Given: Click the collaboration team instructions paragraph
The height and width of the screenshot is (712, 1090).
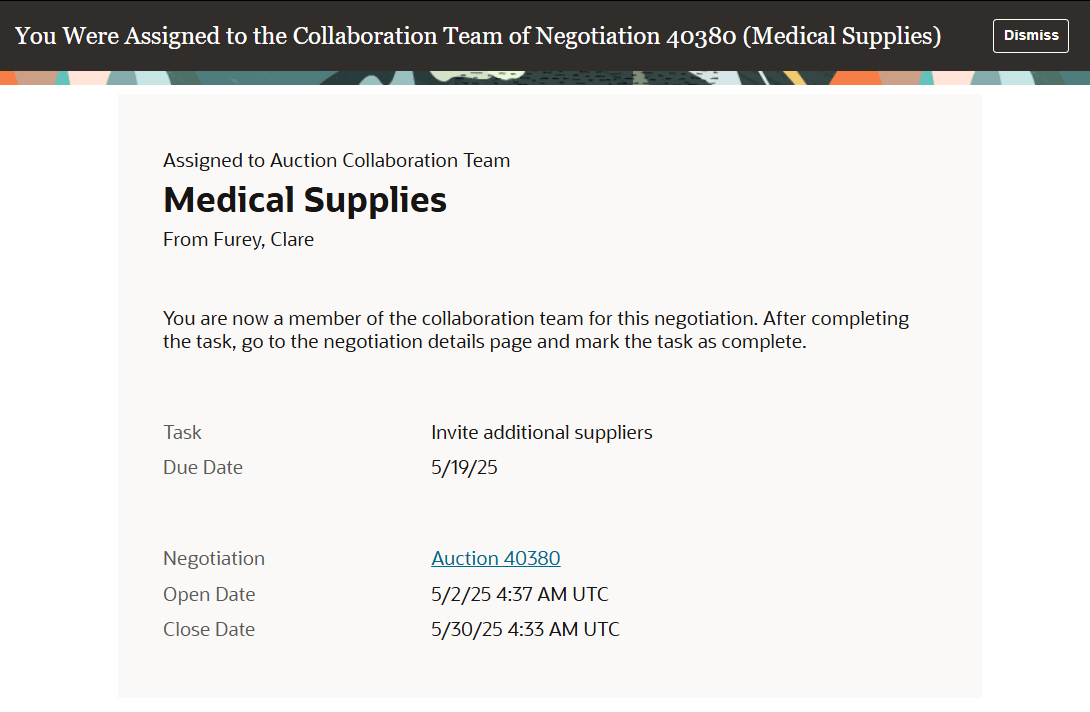Looking at the screenshot, I should click(x=536, y=329).
